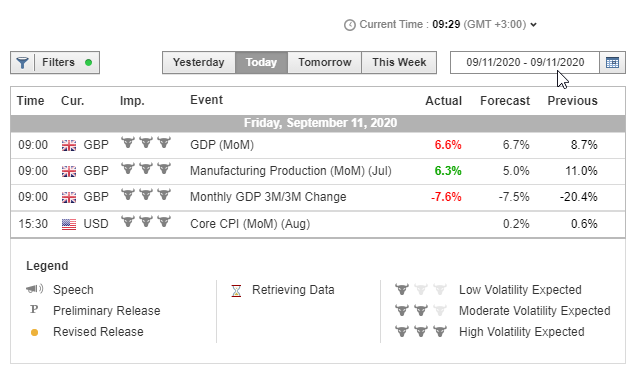The height and width of the screenshot is (380, 634).
Task: Open the Filters button
Action: [x=55, y=63]
